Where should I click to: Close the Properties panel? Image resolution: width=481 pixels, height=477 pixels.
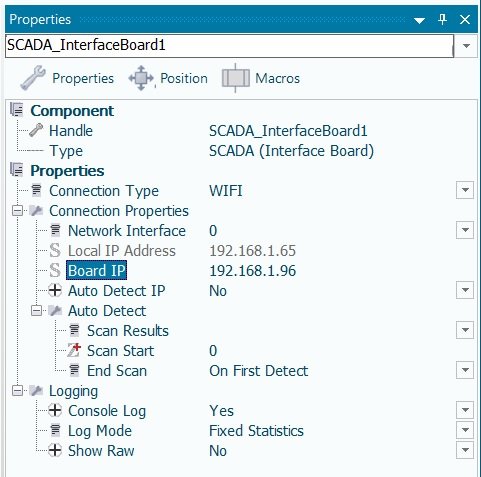coord(465,19)
